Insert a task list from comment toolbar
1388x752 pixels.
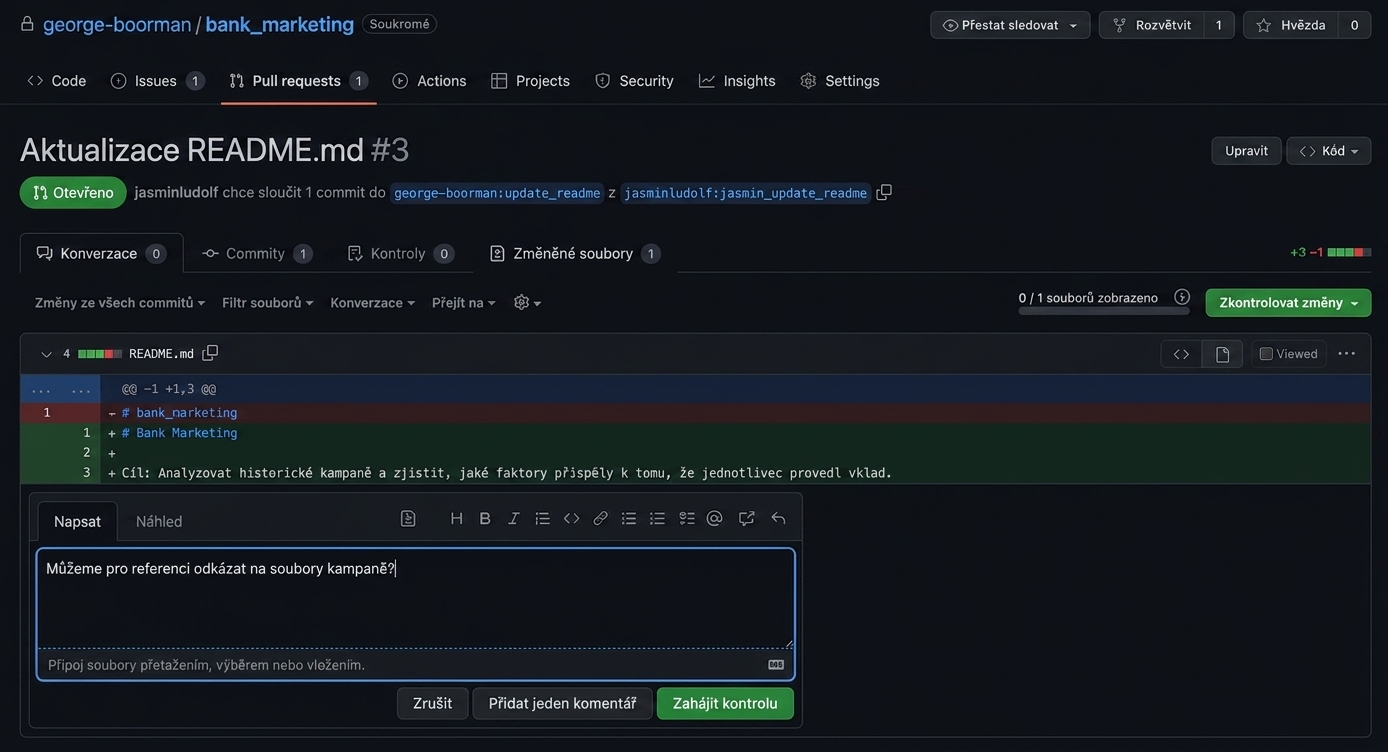[686, 518]
